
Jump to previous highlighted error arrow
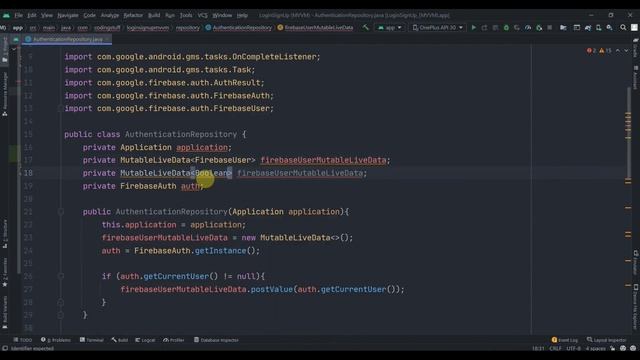click(618, 51)
